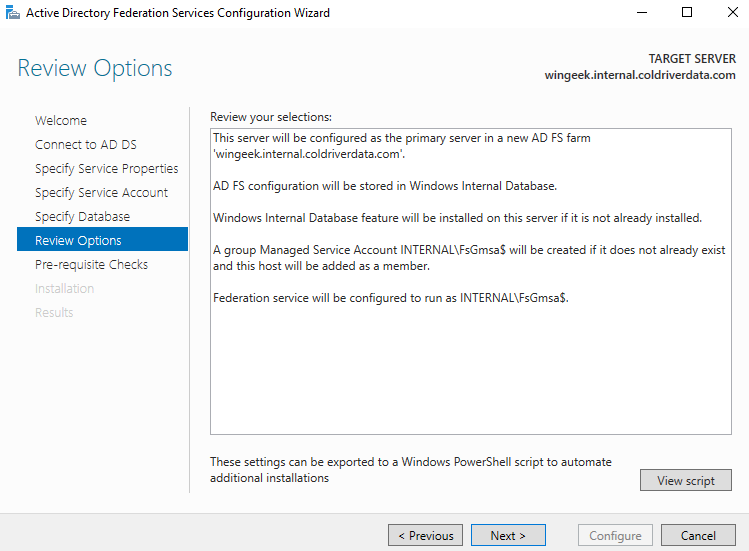Open the Connect to AD DS step
749x551 pixels.
tap(85, 144)
